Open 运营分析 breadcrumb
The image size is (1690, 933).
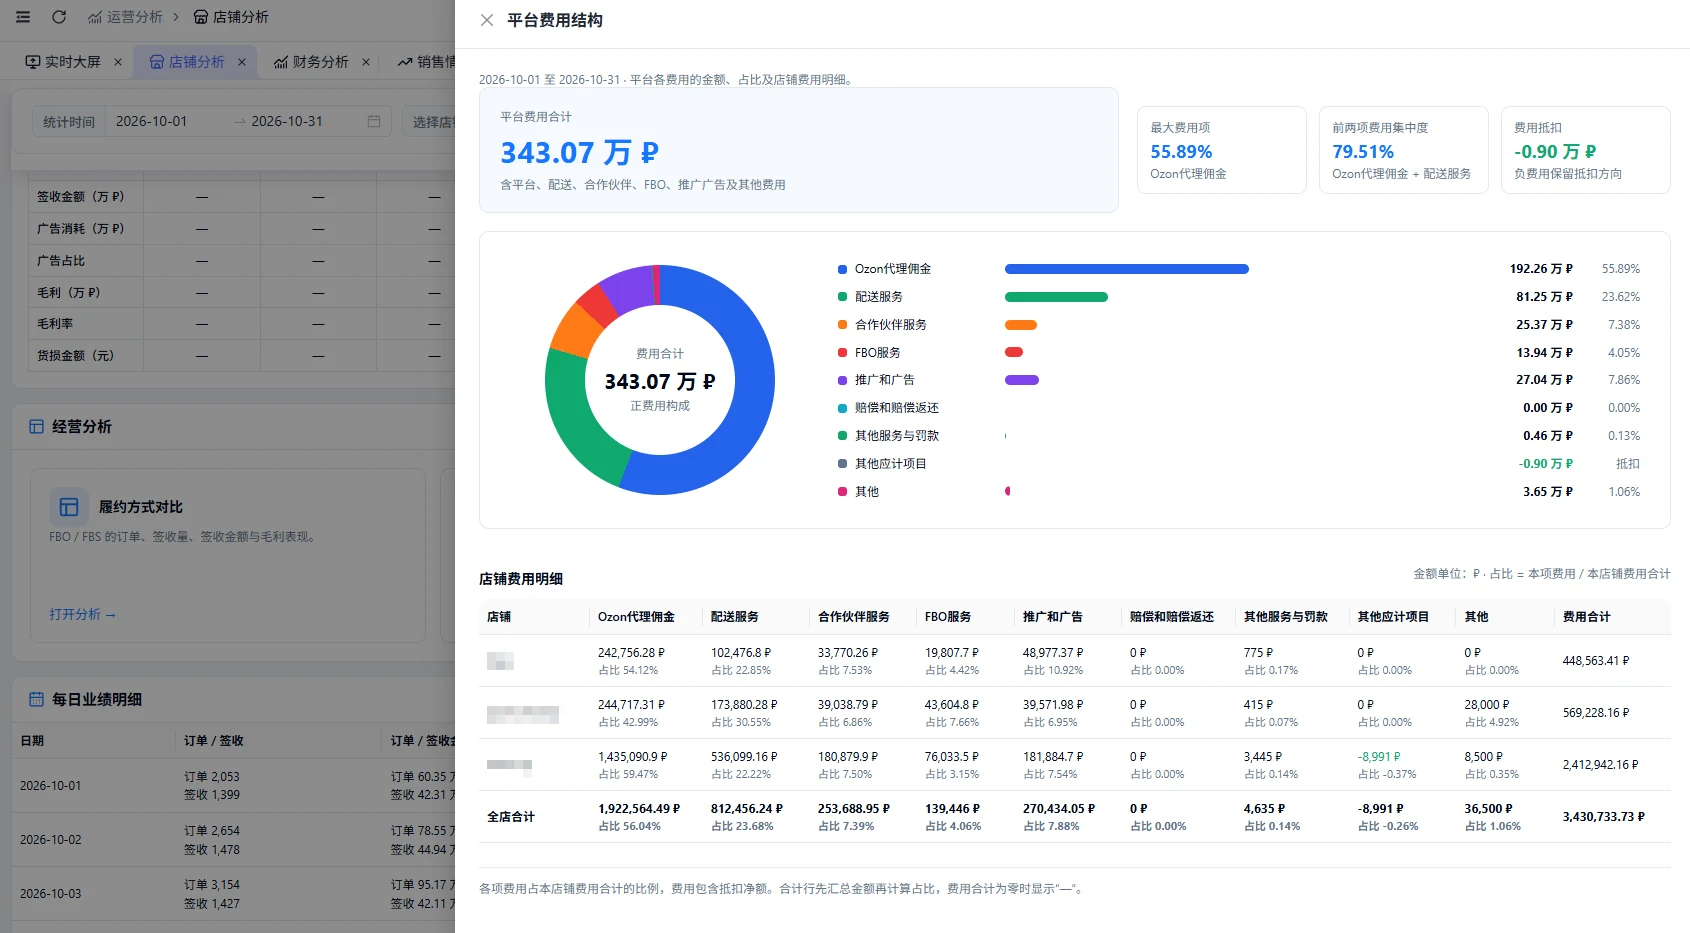click(x=125, y=17)
